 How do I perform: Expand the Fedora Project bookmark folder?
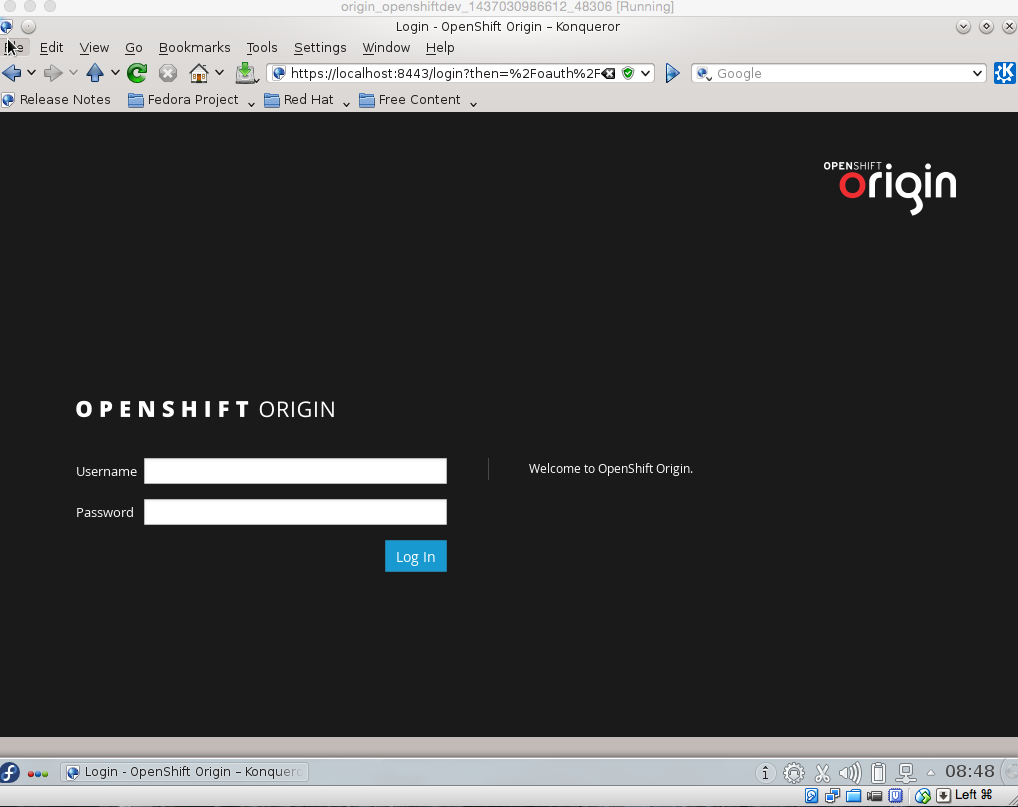[x=250, y=101]
